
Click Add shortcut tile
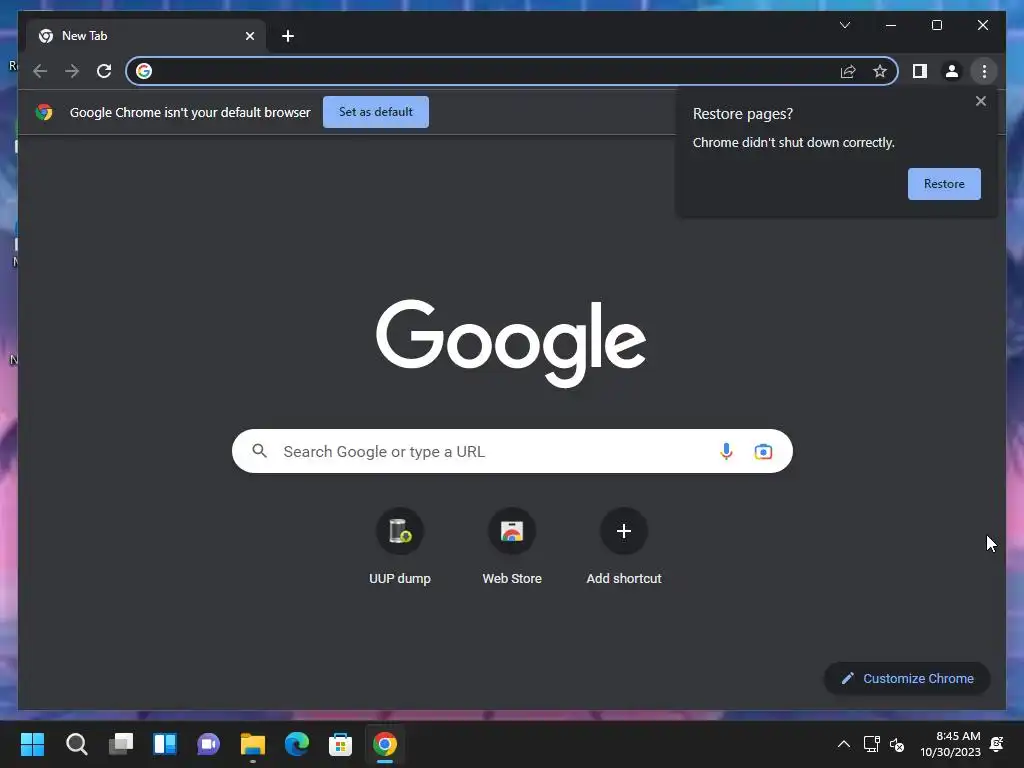(624, 547)
